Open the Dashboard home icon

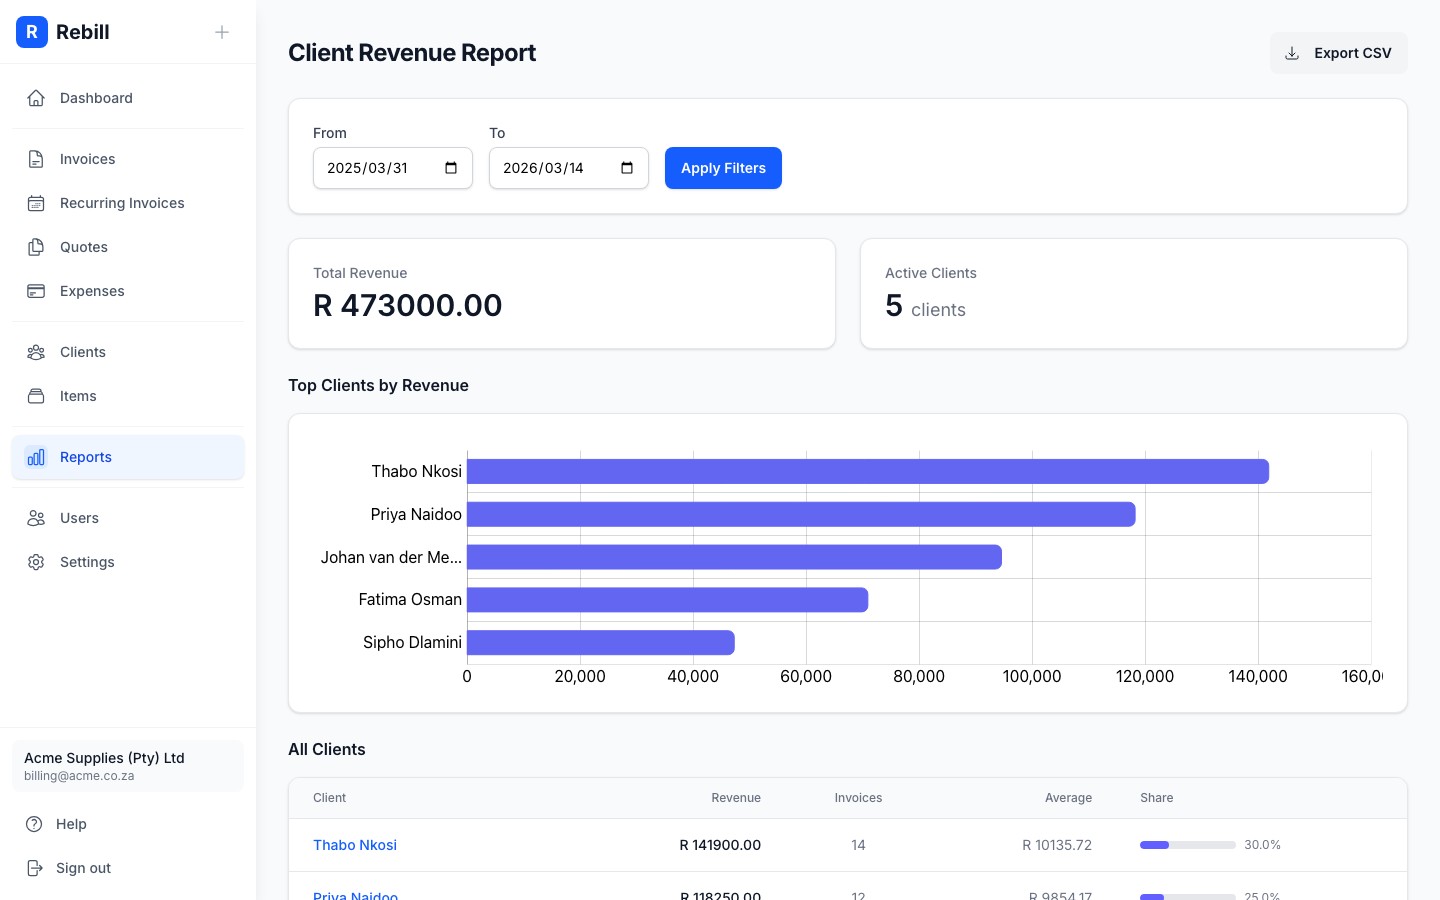36,98
